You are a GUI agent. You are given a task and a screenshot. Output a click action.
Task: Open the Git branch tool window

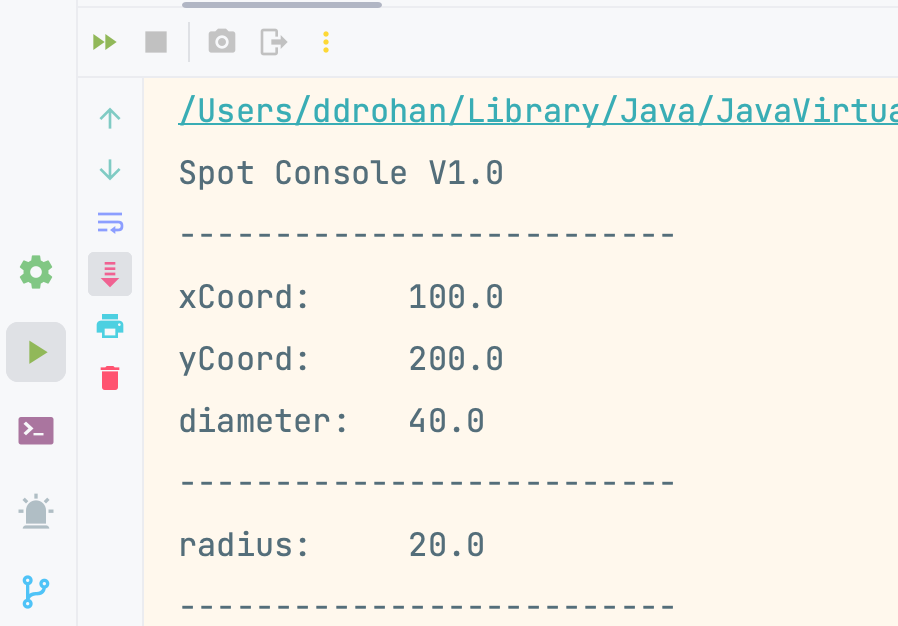point(36,591)
